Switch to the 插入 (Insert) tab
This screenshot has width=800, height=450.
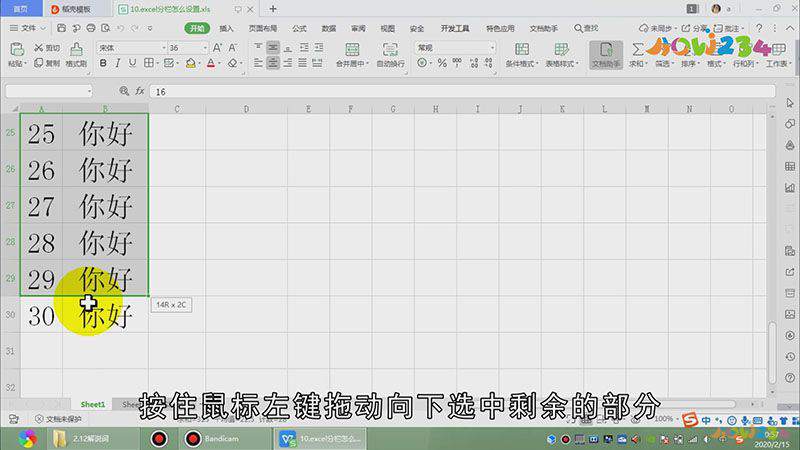(x=226, y=29)
